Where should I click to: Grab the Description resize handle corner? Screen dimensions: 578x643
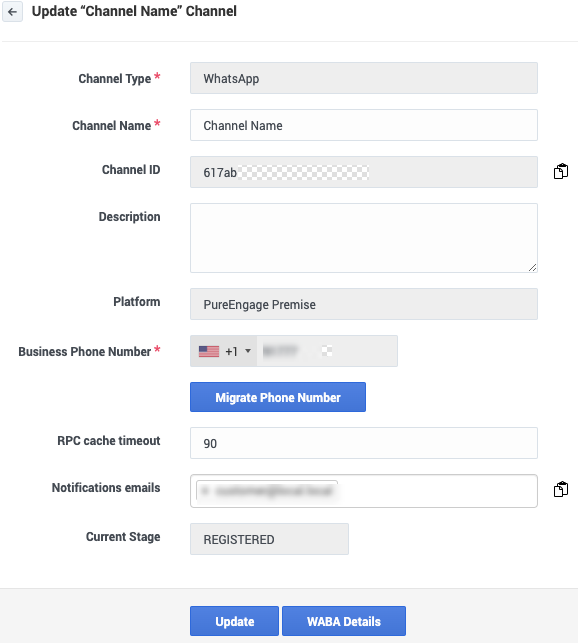pos(532,267)
